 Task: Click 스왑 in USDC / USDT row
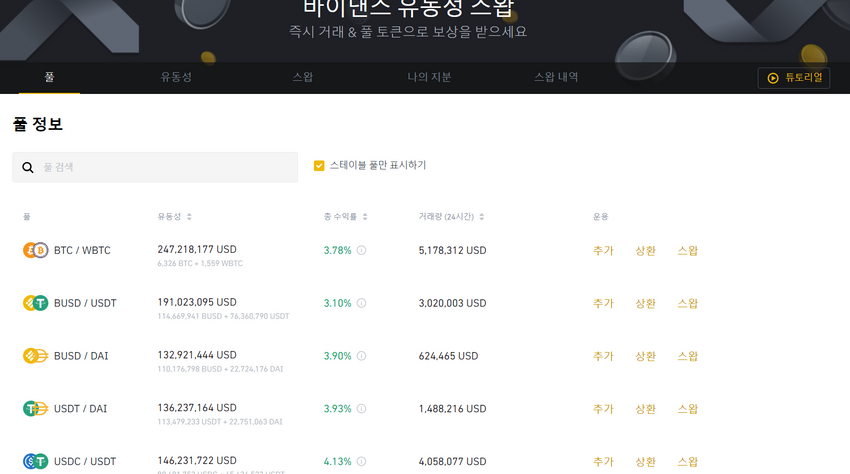point(687,462)
